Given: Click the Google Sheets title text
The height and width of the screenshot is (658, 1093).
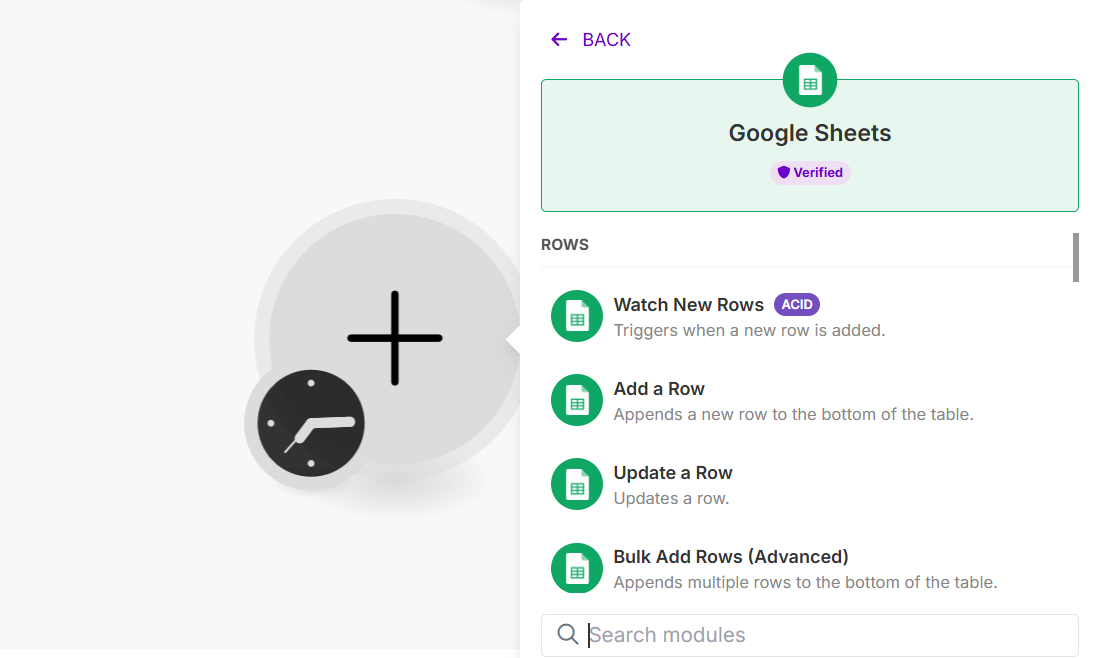Looking at the screenshot, I should (x=810, y=133).
